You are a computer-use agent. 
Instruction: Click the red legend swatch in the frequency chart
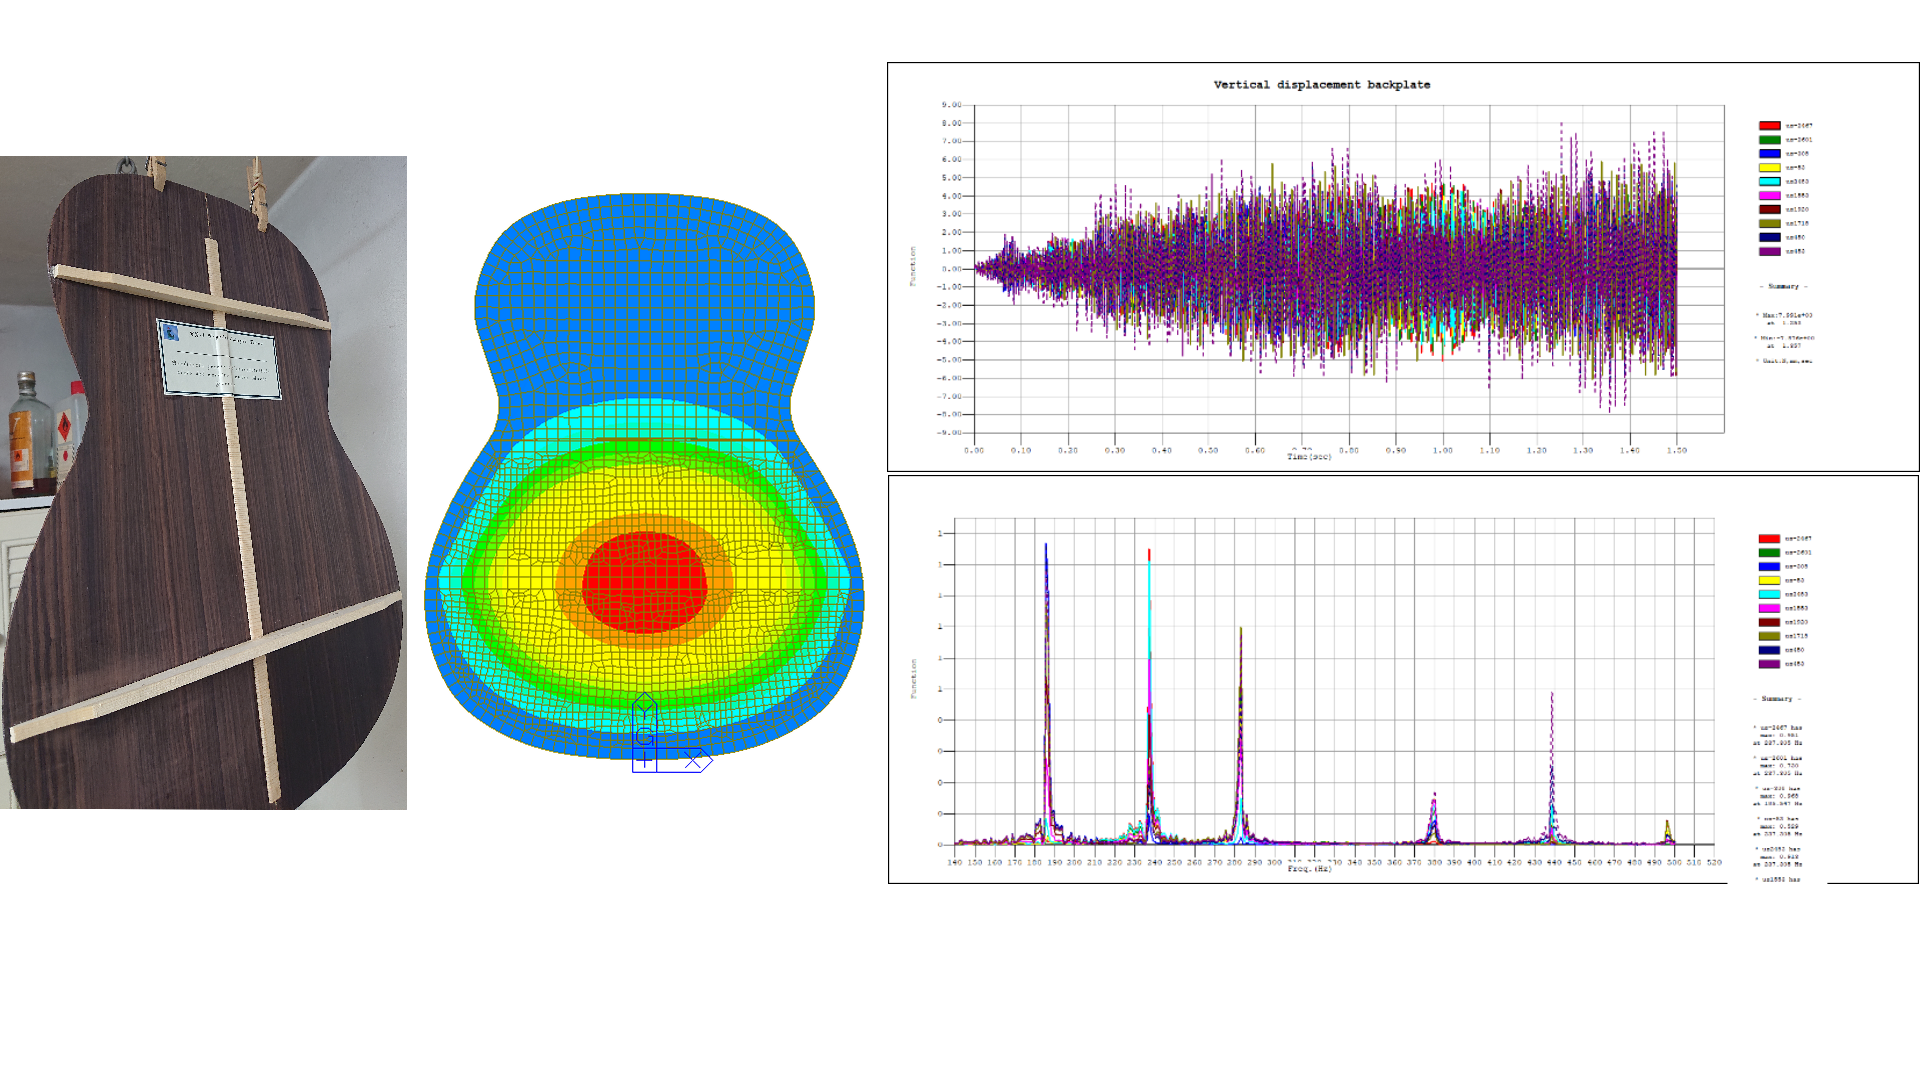click(1769, 539)
